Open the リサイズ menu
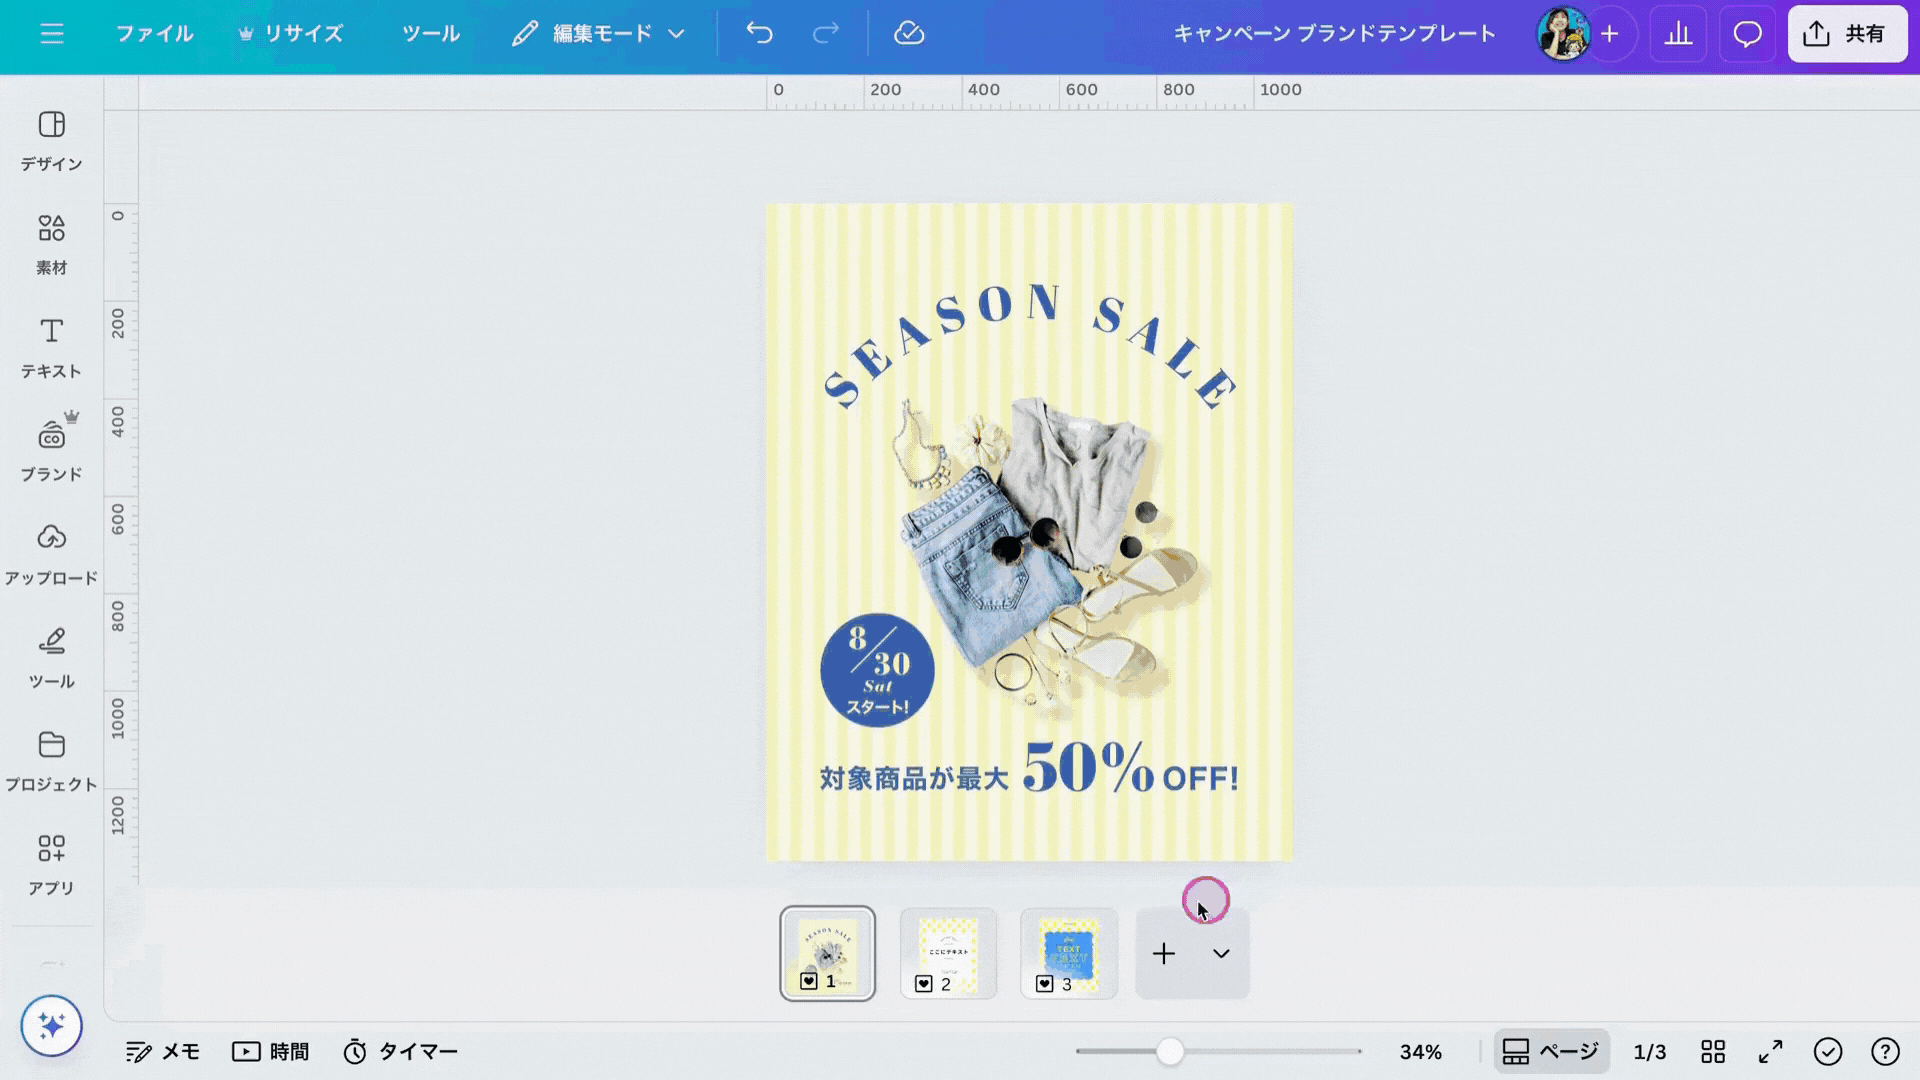The width and height of the screenshot is (1920, 1080). click(x=291, y=34)
